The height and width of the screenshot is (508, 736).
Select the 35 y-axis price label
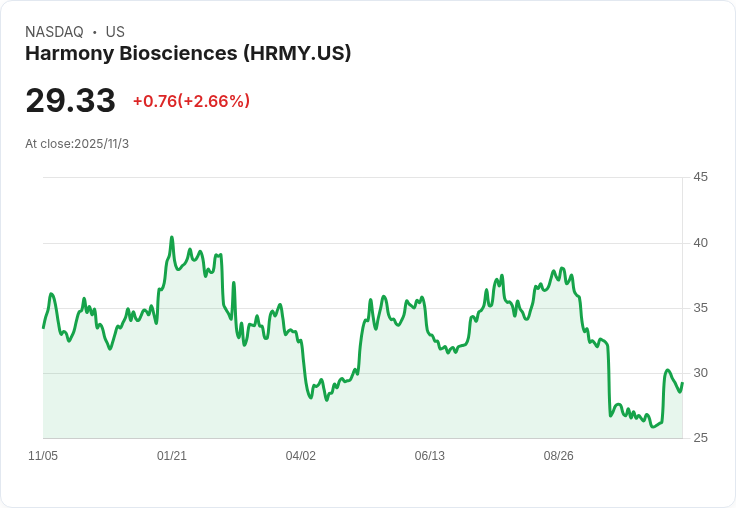pos(700,308)
